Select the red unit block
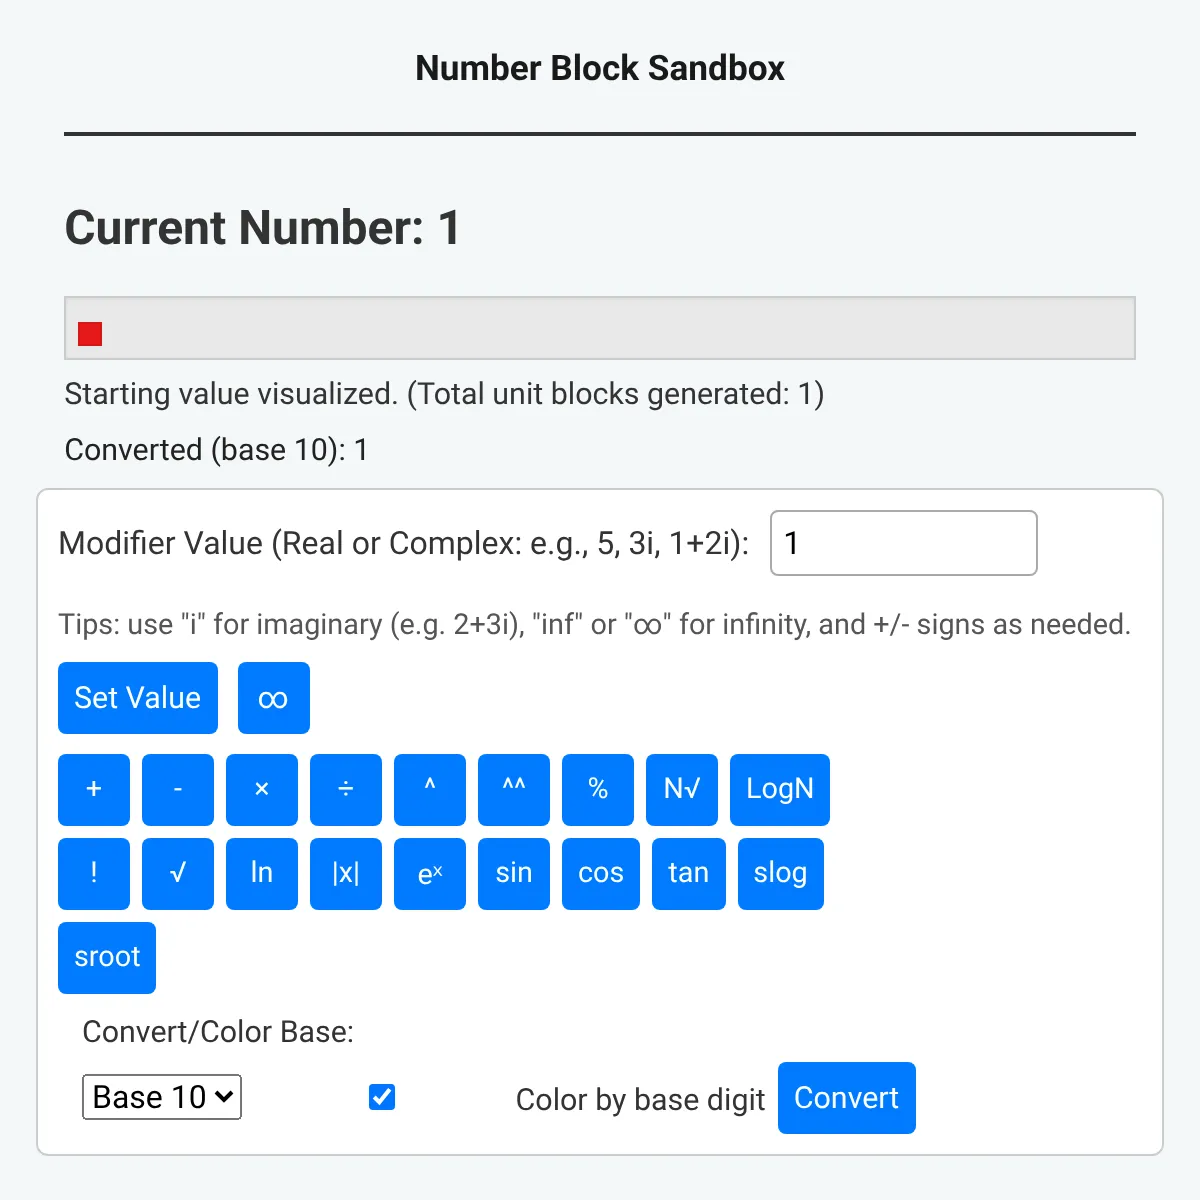This screenshot has width=1200, height=1200. click(x=90, y=334)
